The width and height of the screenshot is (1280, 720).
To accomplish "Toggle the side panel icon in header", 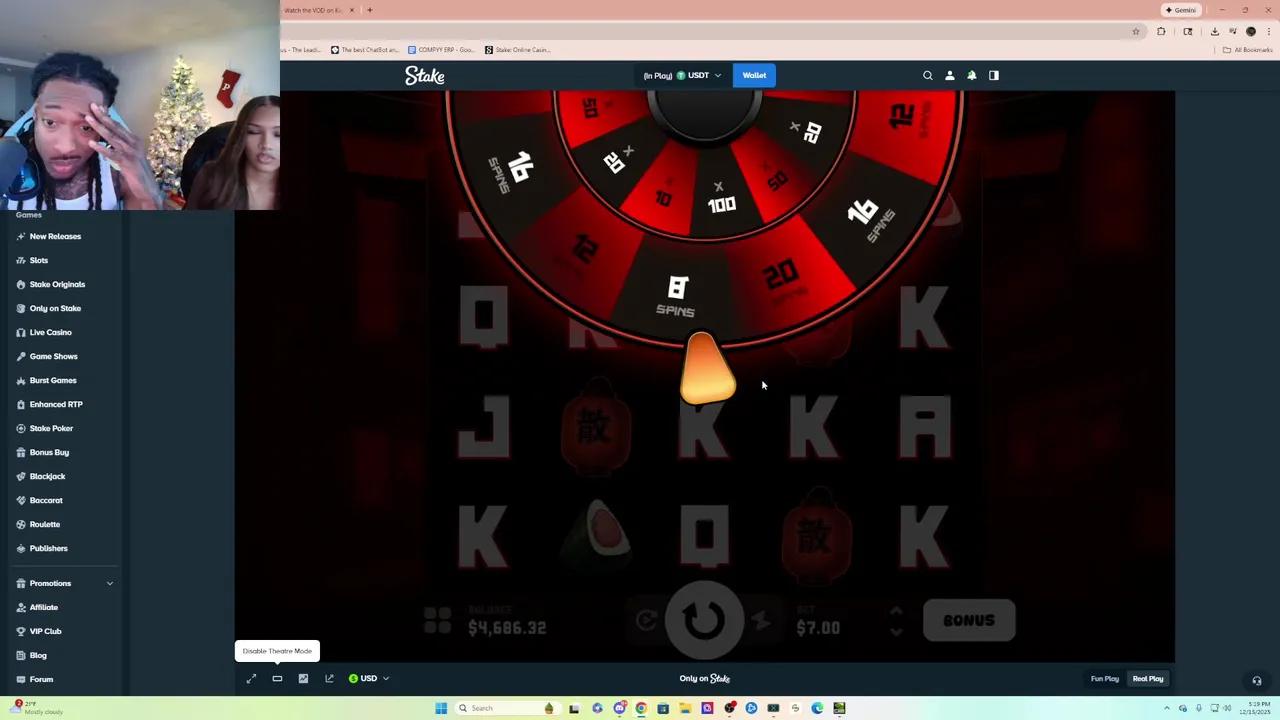I will (x=994, y=75).
